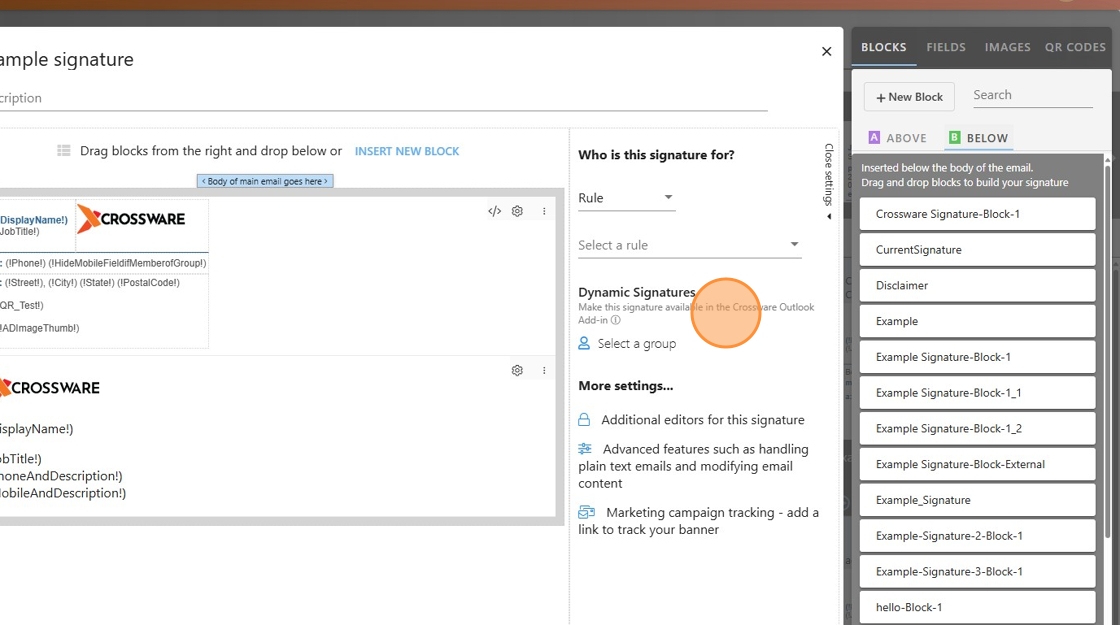Viewport: 1120px width, 625px height.
Task: Click the PostalCode address line text
Action: 149,283
